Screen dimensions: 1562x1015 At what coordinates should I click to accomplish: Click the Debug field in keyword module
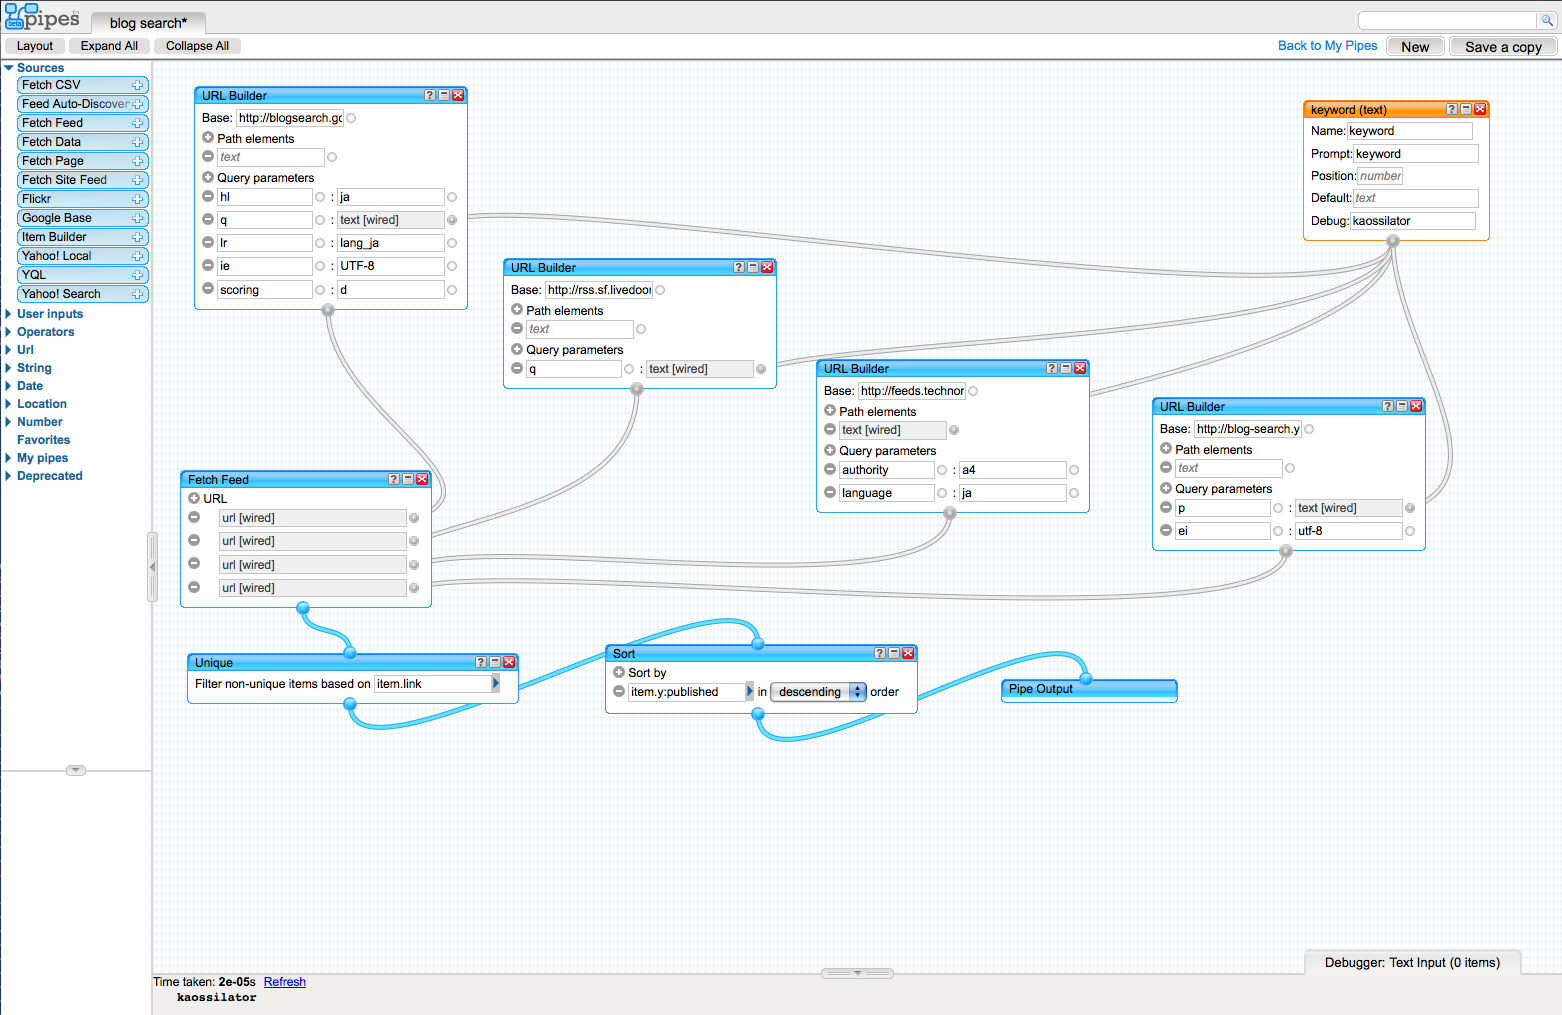(x=1412, y=221)
